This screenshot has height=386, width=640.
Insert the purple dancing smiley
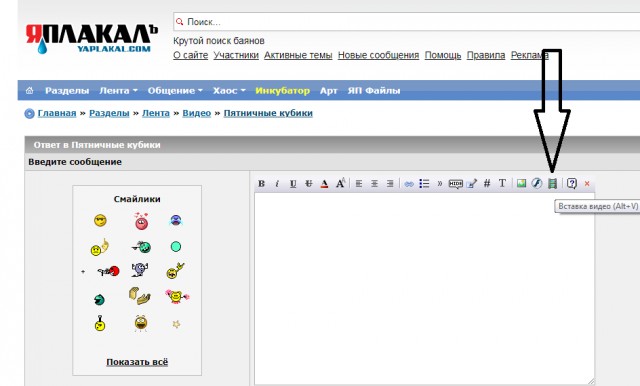point(140,269)
